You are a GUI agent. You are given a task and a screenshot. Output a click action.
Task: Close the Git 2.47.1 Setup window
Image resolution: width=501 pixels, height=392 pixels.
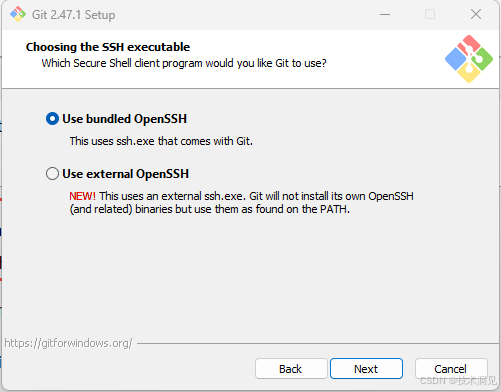coord(476,14)
